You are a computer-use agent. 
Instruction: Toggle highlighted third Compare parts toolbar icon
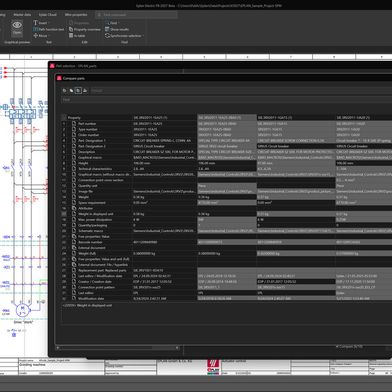(x=78, y=90)
